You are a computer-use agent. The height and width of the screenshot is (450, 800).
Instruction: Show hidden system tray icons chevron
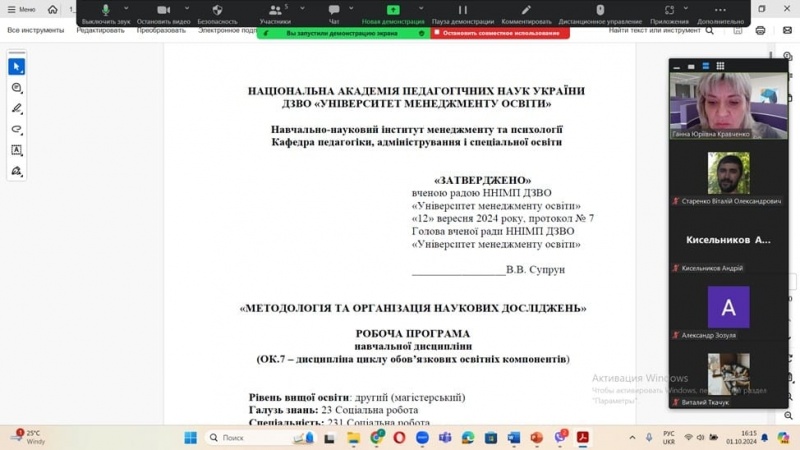[632, 438]
